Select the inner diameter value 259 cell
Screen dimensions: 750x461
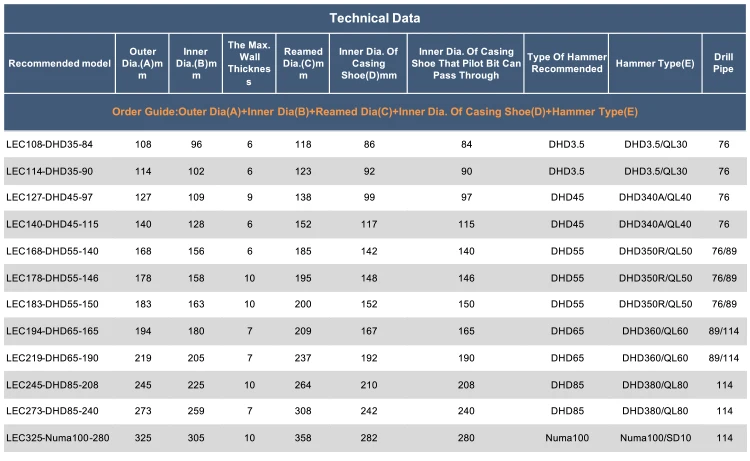[195, 410]
